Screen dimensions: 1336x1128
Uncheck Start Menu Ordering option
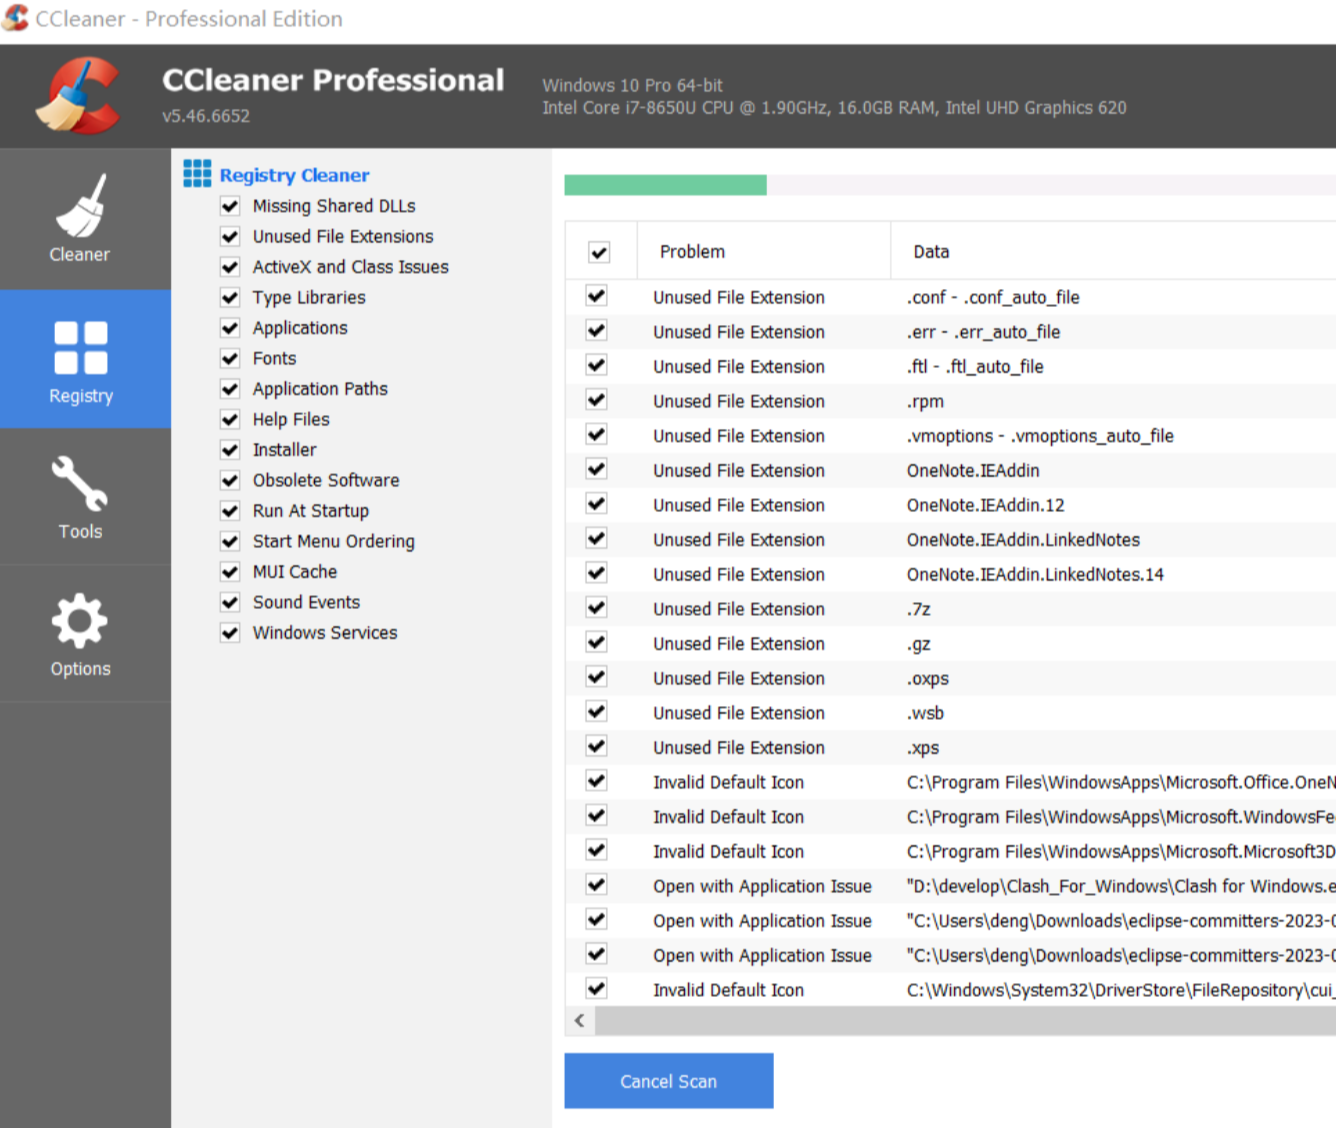pyautogui.click(x=230, y=542)
